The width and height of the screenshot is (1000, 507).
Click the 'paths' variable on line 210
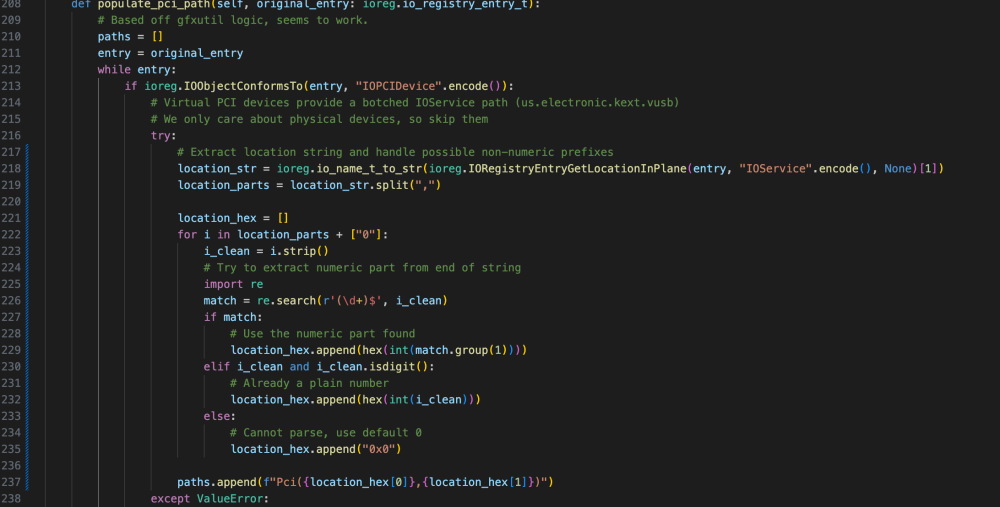(x=114, y=36)
